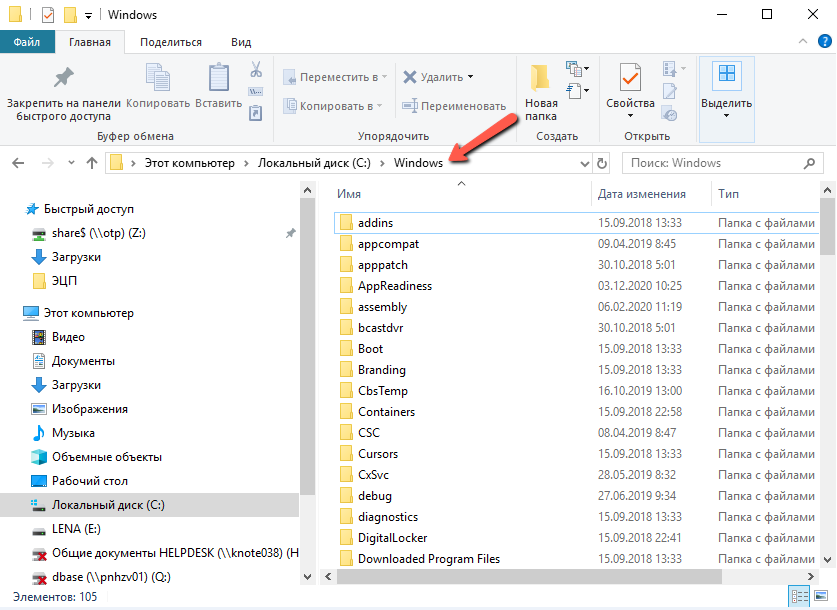Click the blue help question mark icon
837x610 pixels.
tap(825, 41)
